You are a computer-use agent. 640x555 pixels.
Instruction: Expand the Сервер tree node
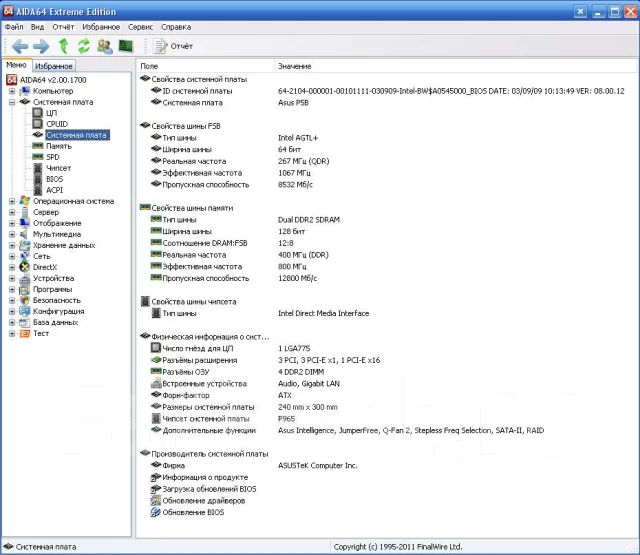12,212
